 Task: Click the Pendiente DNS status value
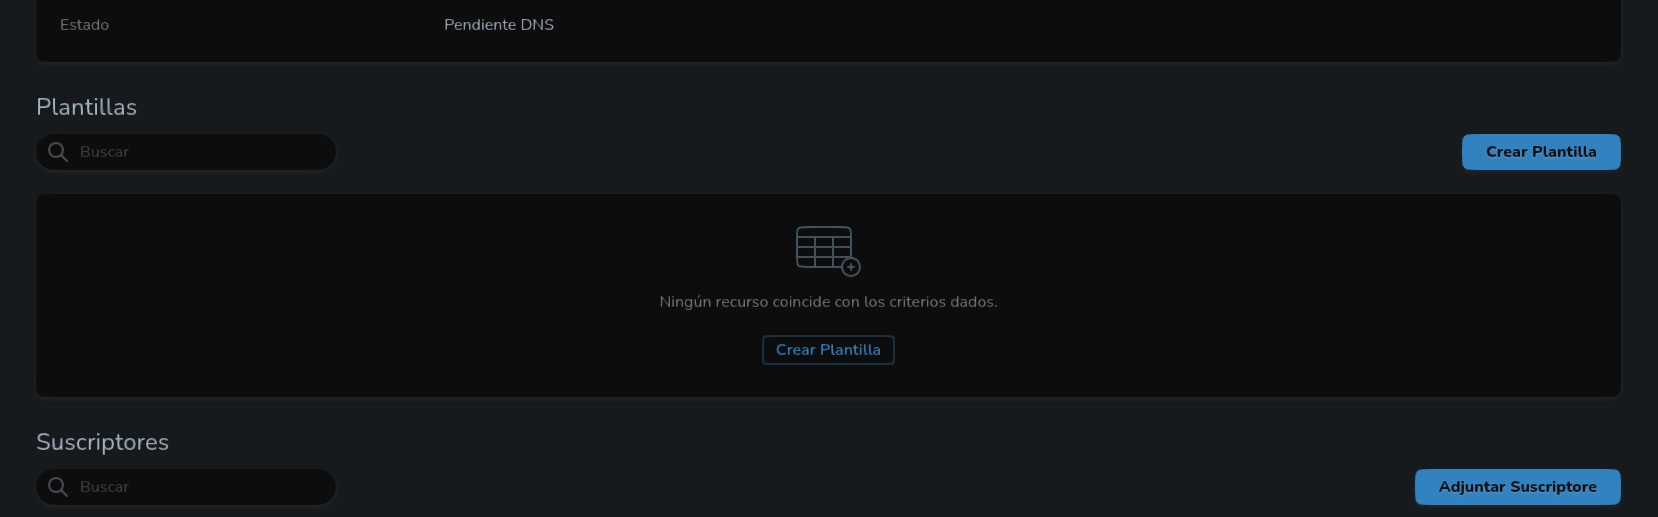499,25
